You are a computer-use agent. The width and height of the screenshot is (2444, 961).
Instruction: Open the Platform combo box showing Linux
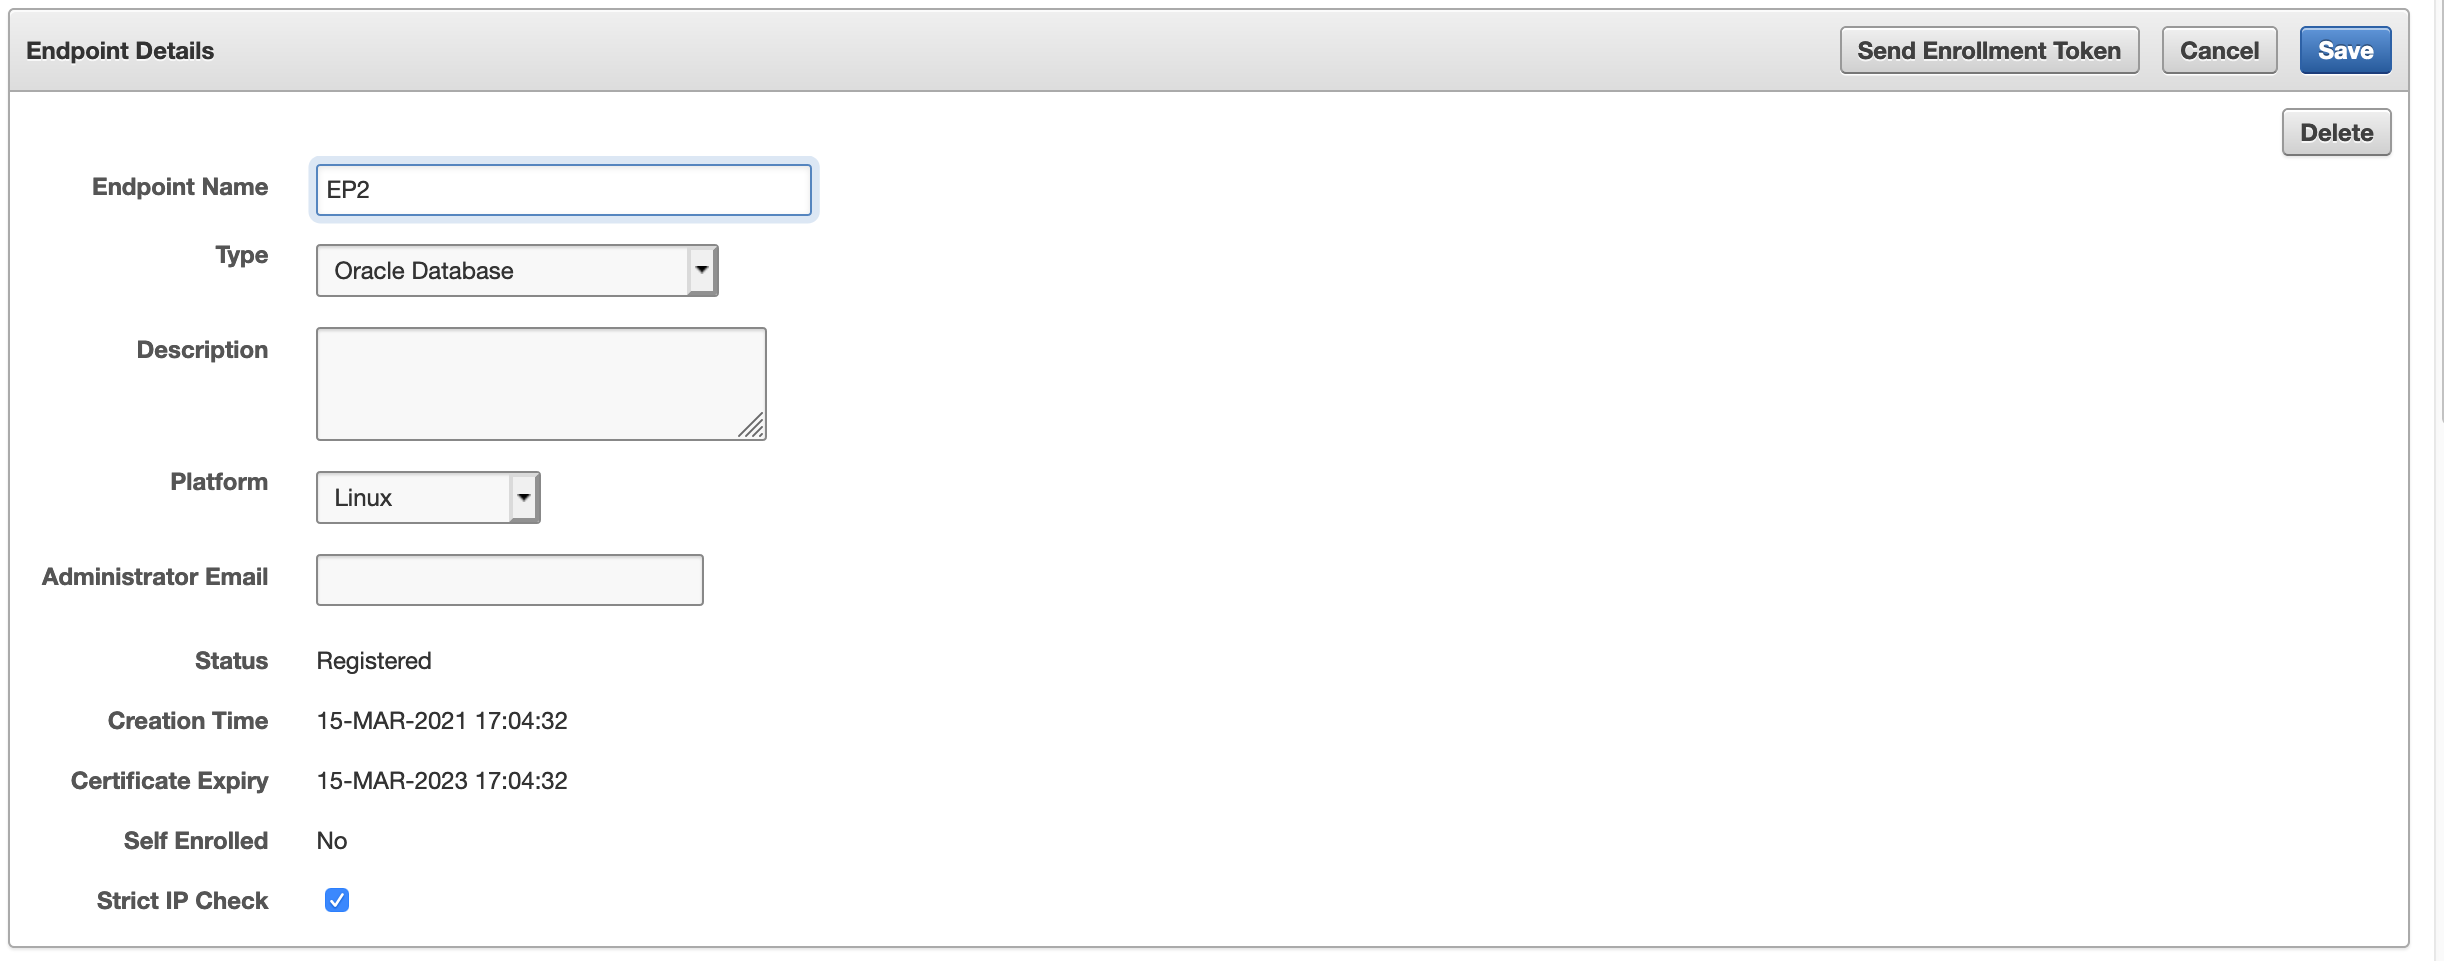click(425, 496)
